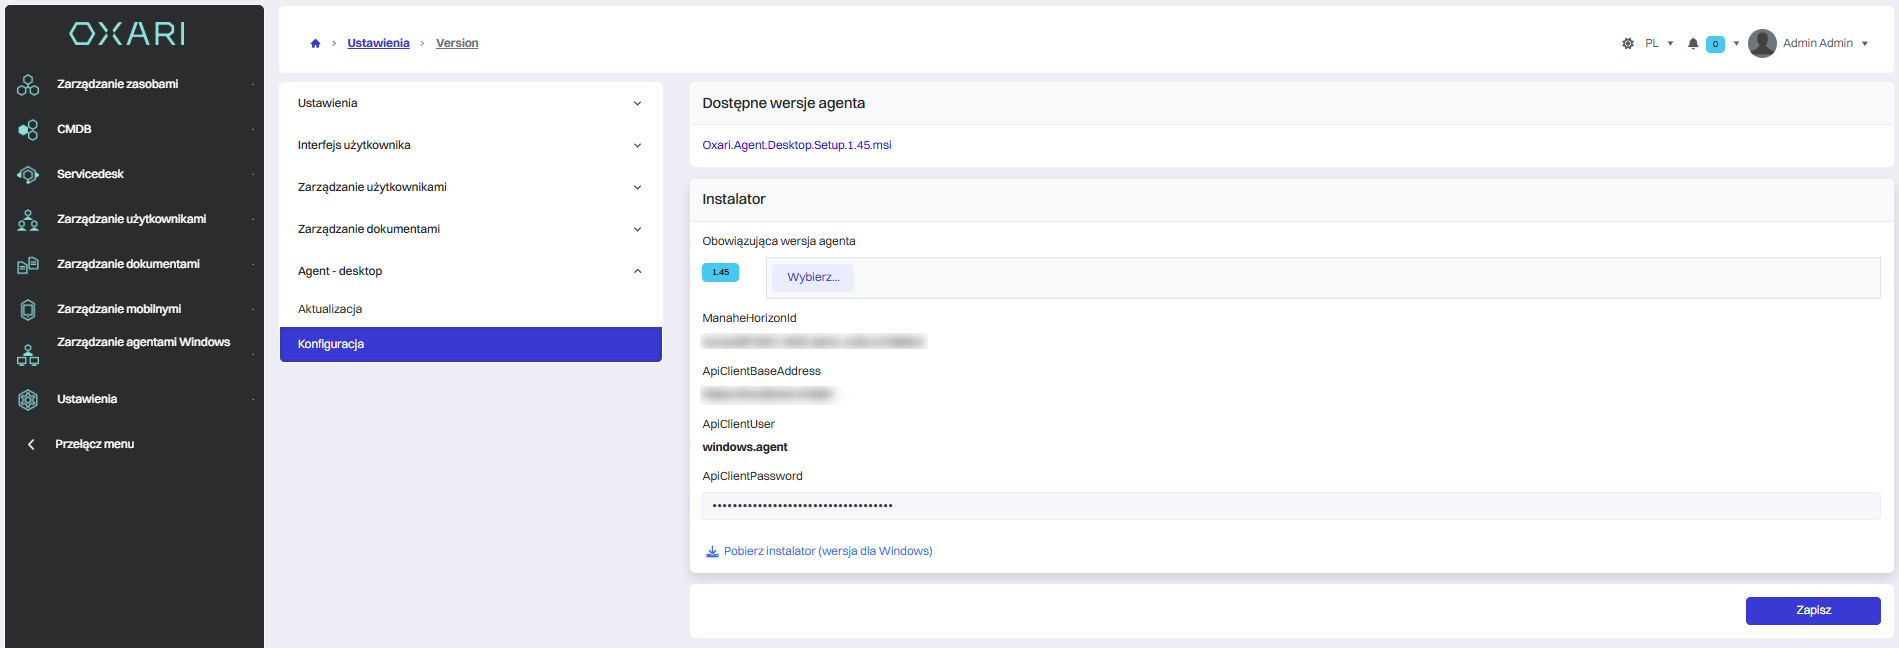Click into the ApiClientPassword field
1899x648 pixels.
(x=1290, y=506)
